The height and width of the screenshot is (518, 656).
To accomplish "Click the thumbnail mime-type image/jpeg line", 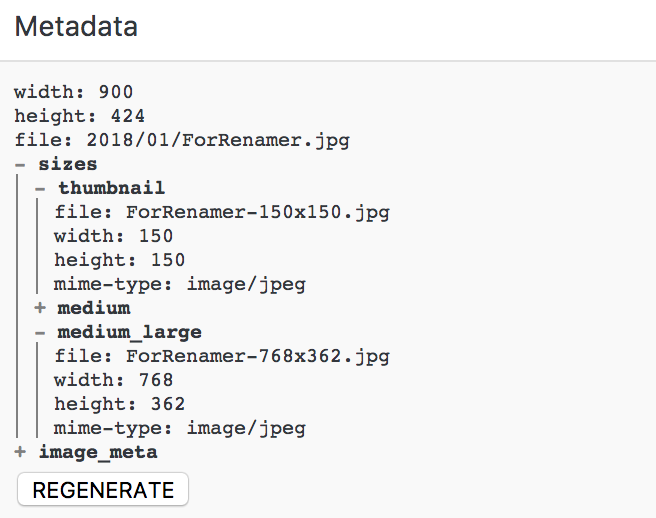I will click(x=180, y=285).
